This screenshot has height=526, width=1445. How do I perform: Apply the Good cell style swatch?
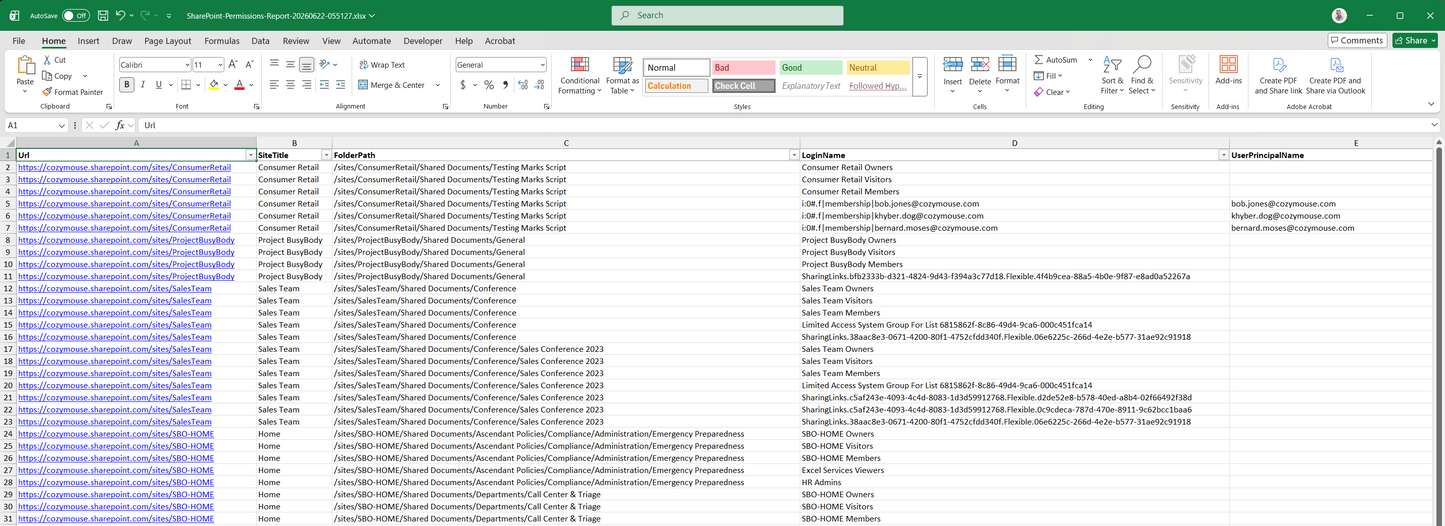click(810, 68)
